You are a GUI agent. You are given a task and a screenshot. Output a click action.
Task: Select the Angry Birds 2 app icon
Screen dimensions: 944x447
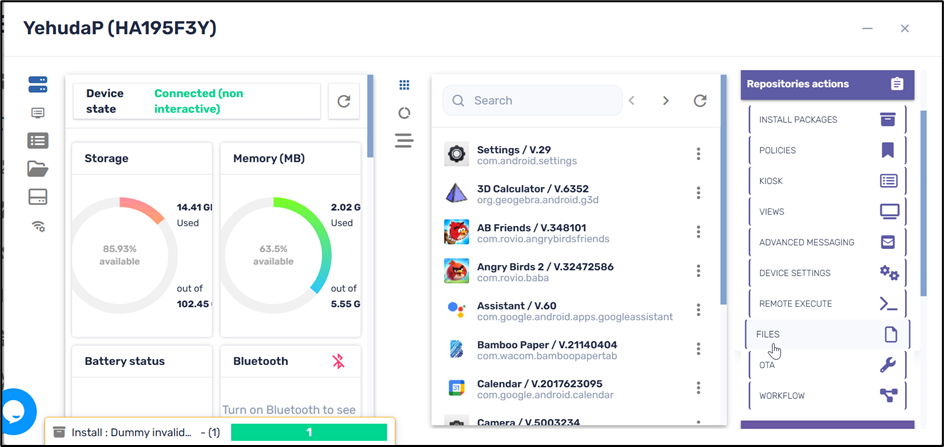coord(456,271)
